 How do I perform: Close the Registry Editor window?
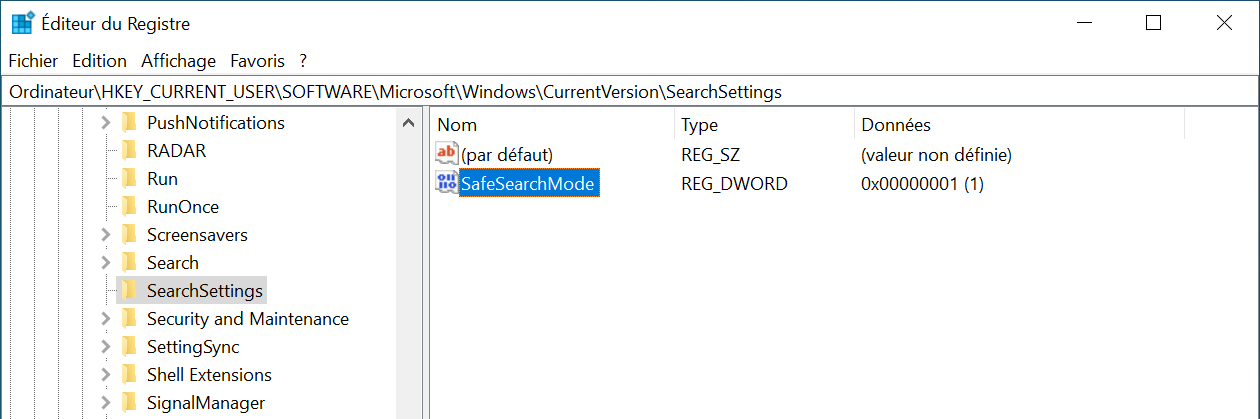[1224, 23]
